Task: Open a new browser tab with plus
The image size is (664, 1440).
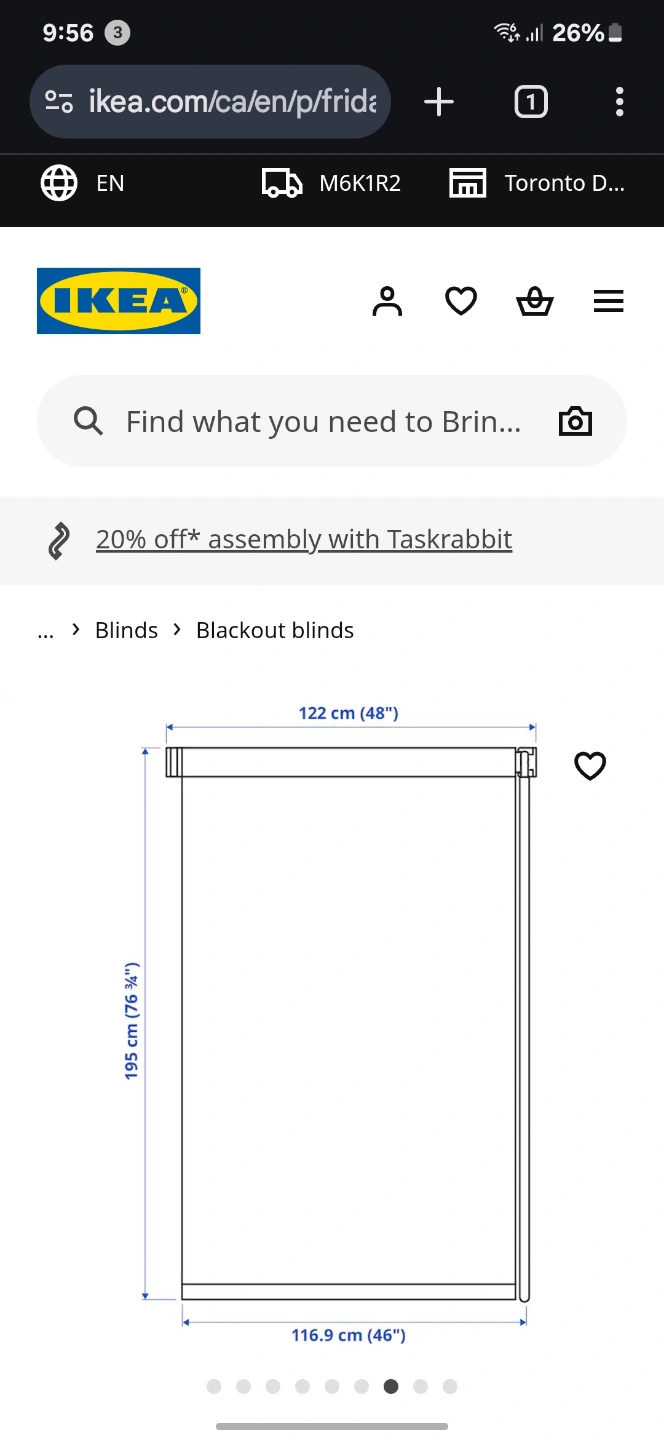Action: [x=439, y=102]
